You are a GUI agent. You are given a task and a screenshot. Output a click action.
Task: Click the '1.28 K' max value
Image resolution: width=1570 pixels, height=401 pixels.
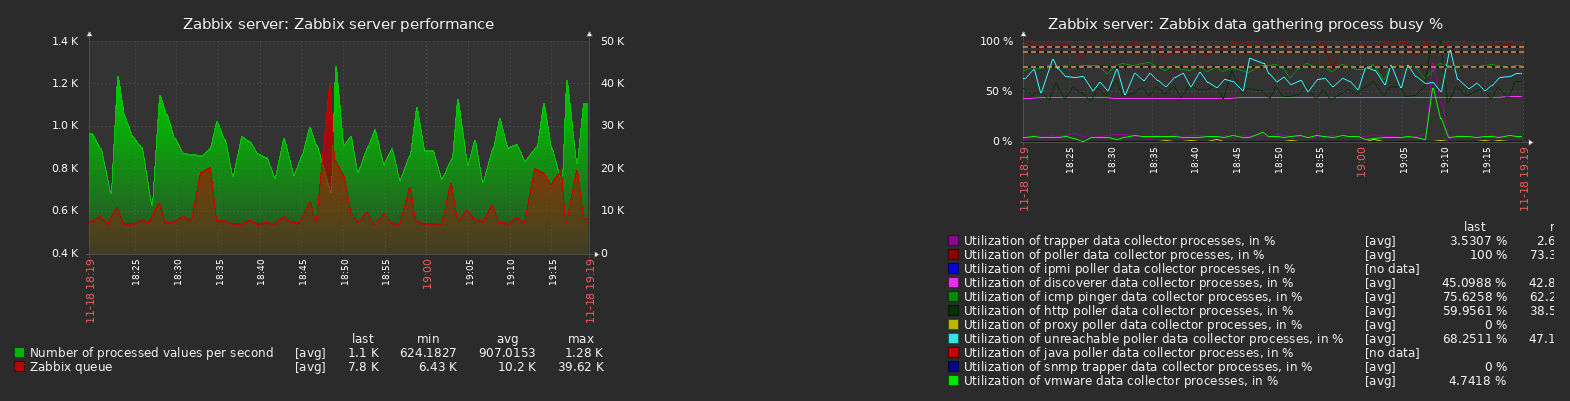[x=583, y=353]
